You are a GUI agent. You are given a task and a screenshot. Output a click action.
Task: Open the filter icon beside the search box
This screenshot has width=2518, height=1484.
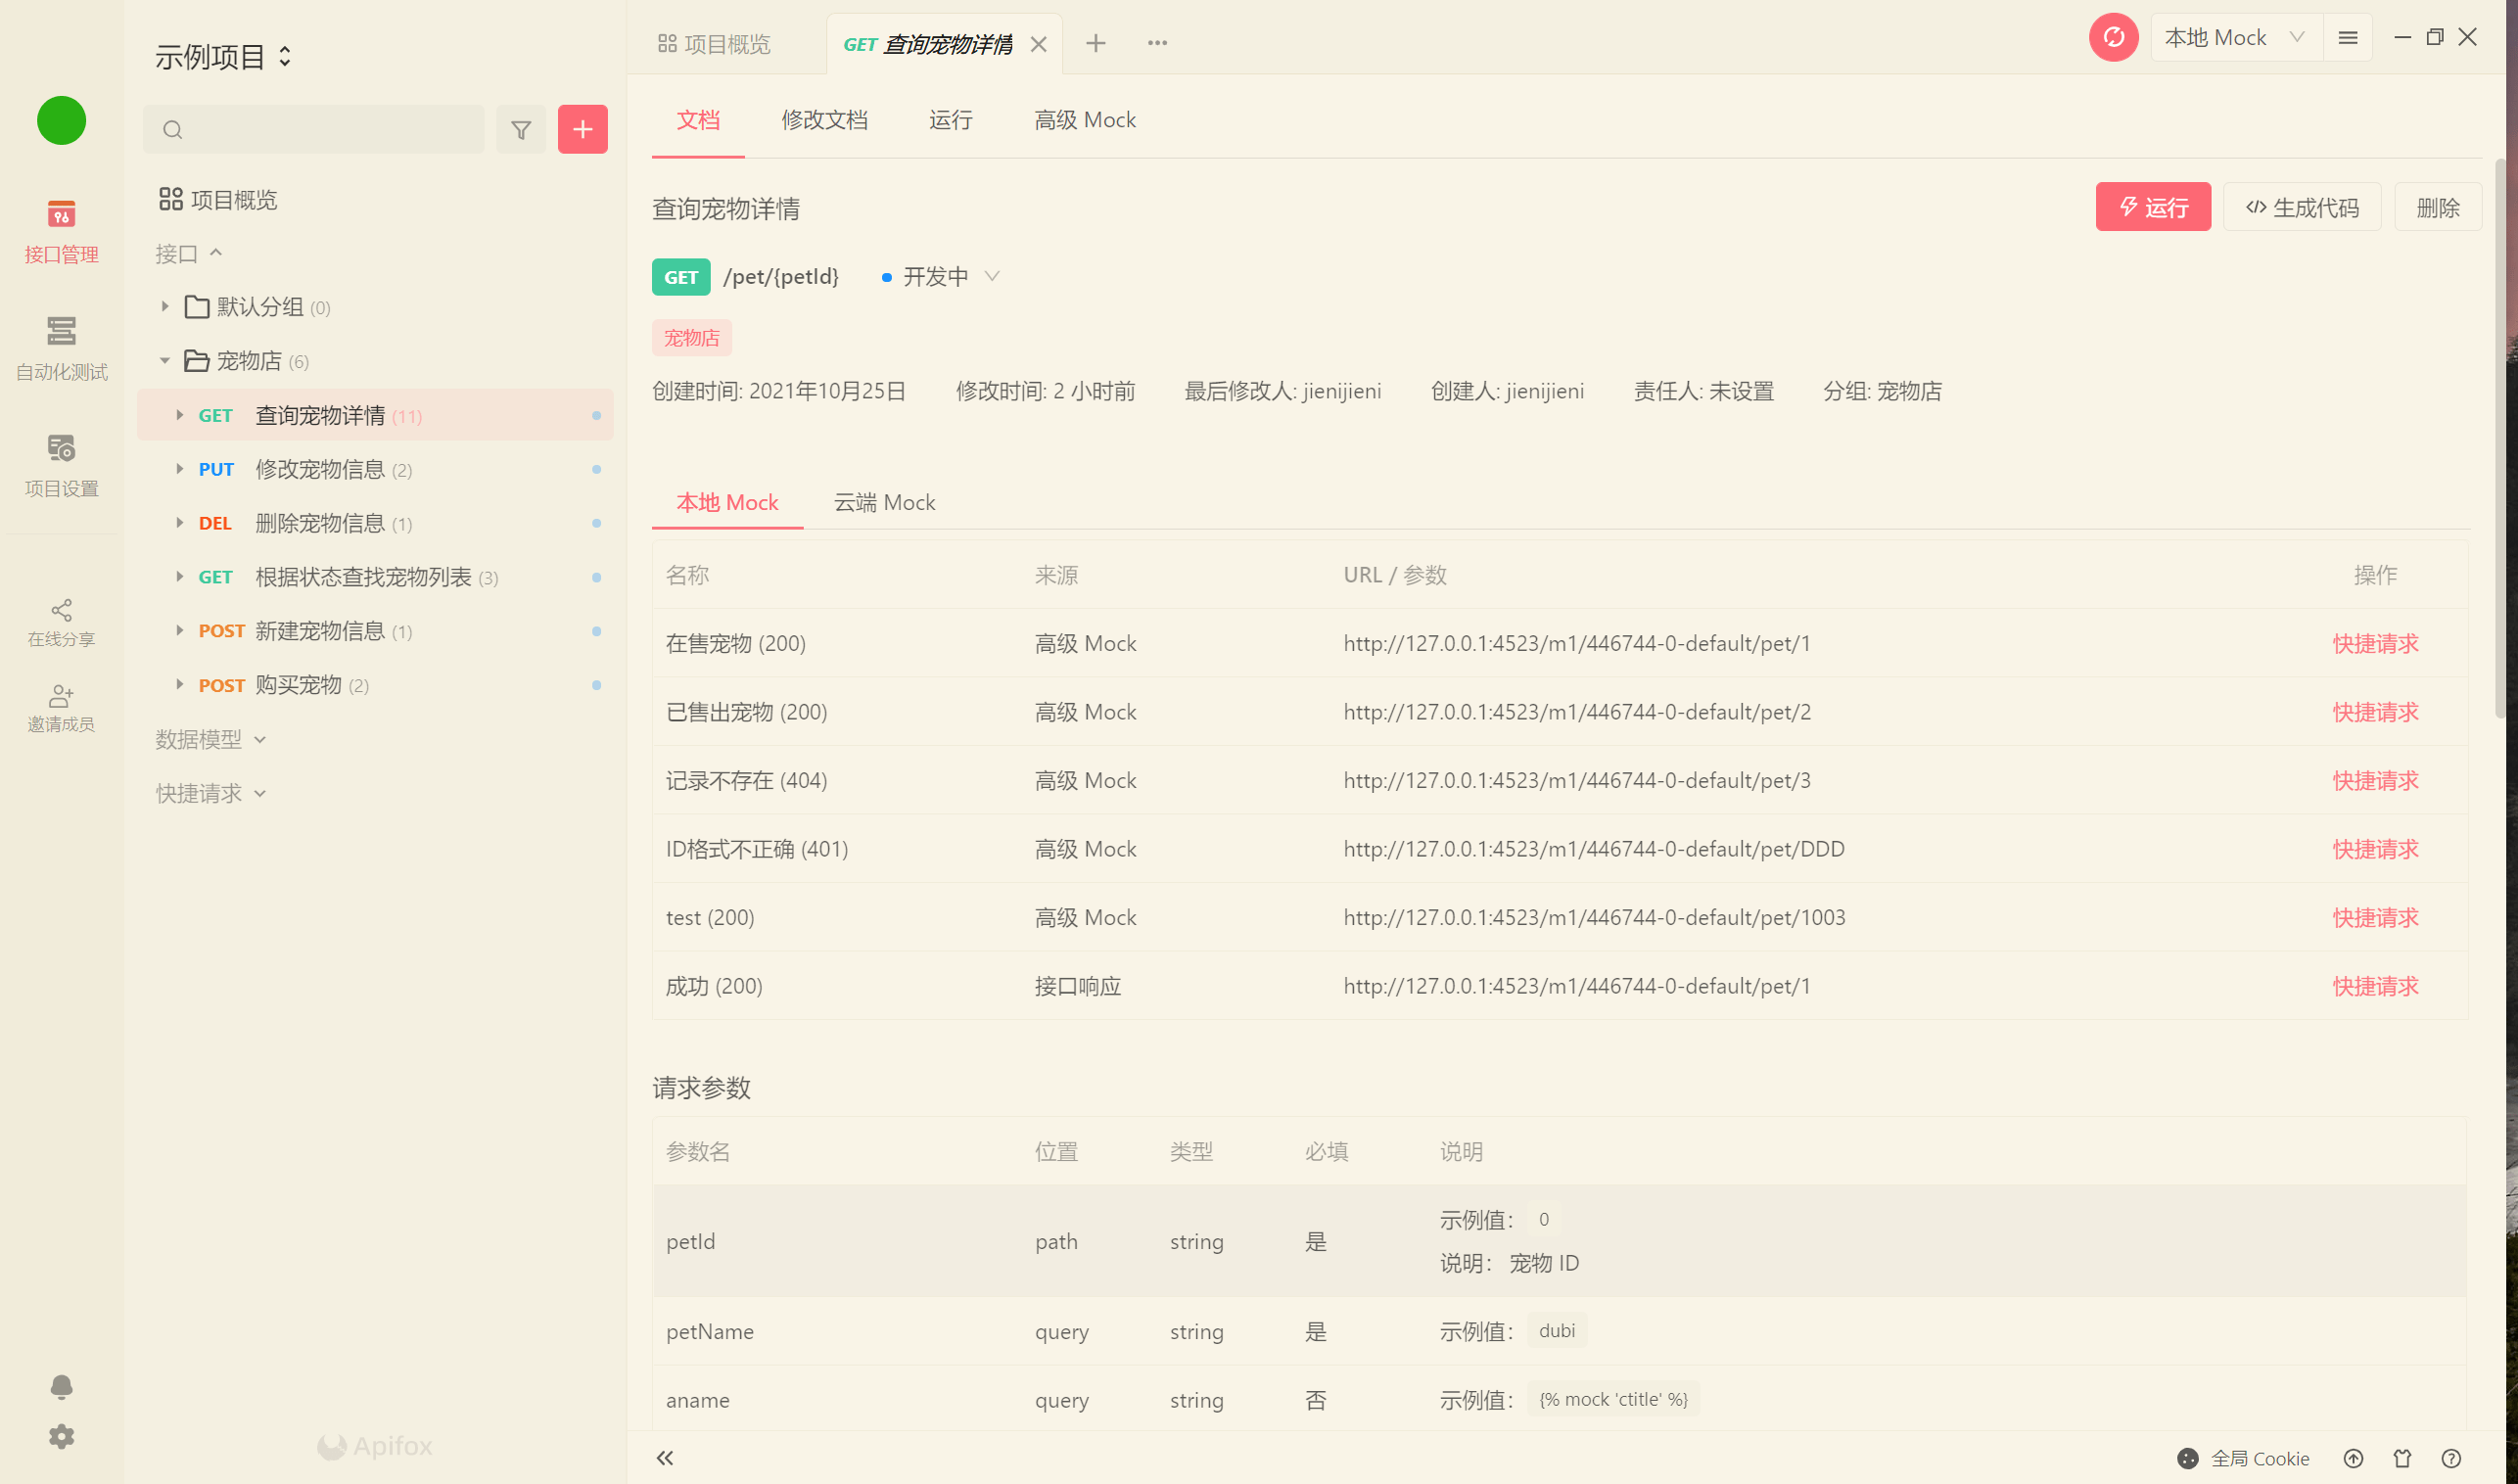pos(521,129)
